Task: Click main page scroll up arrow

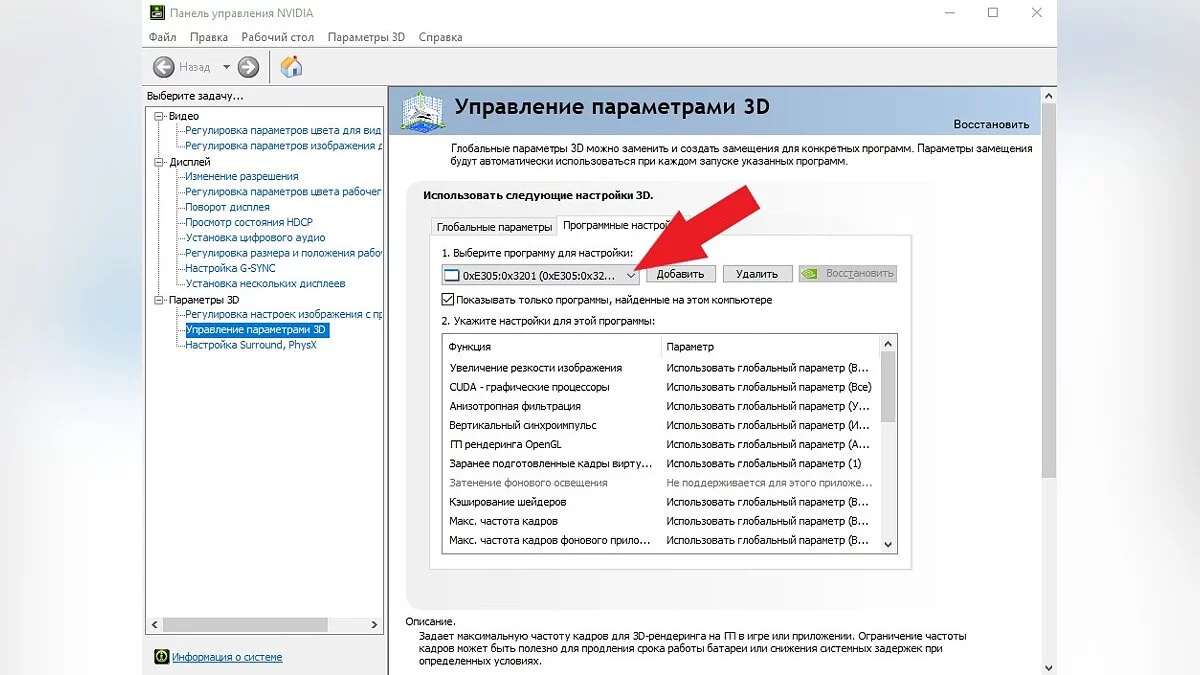Action: (x=1049, y=95)
